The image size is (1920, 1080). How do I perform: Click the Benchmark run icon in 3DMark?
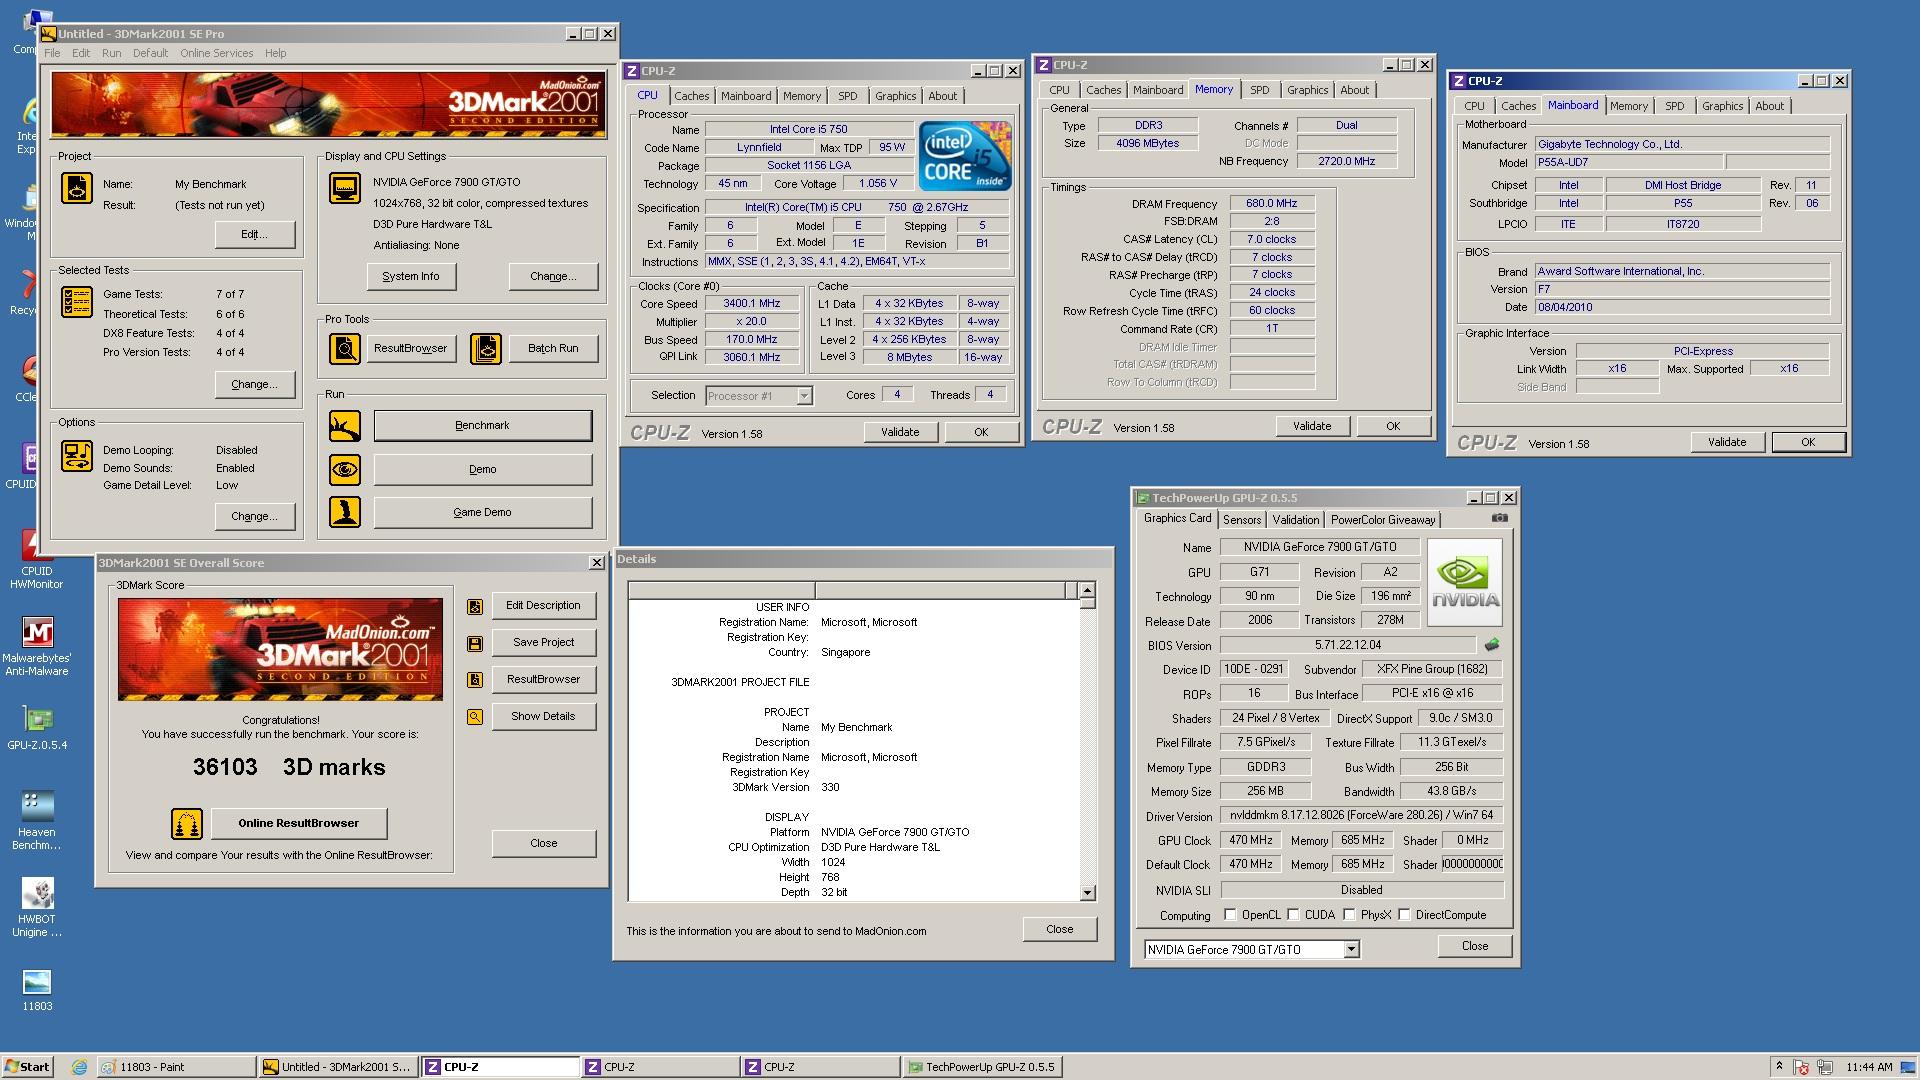(345, 426)
